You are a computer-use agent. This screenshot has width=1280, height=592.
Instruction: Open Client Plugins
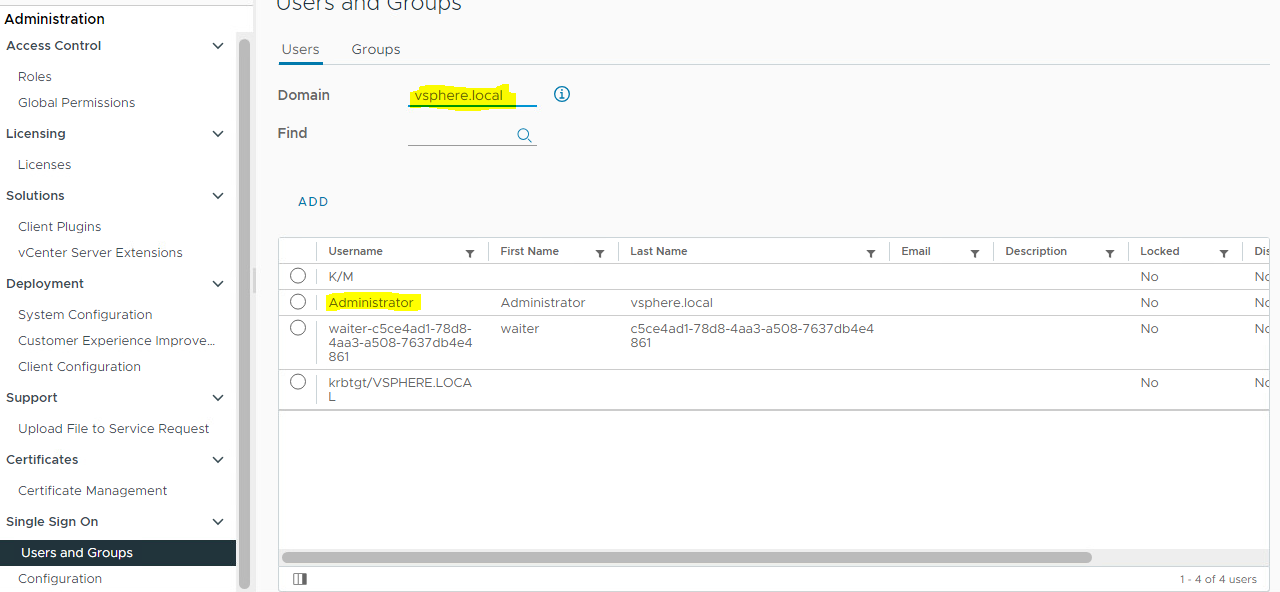(x=59, y=227)
